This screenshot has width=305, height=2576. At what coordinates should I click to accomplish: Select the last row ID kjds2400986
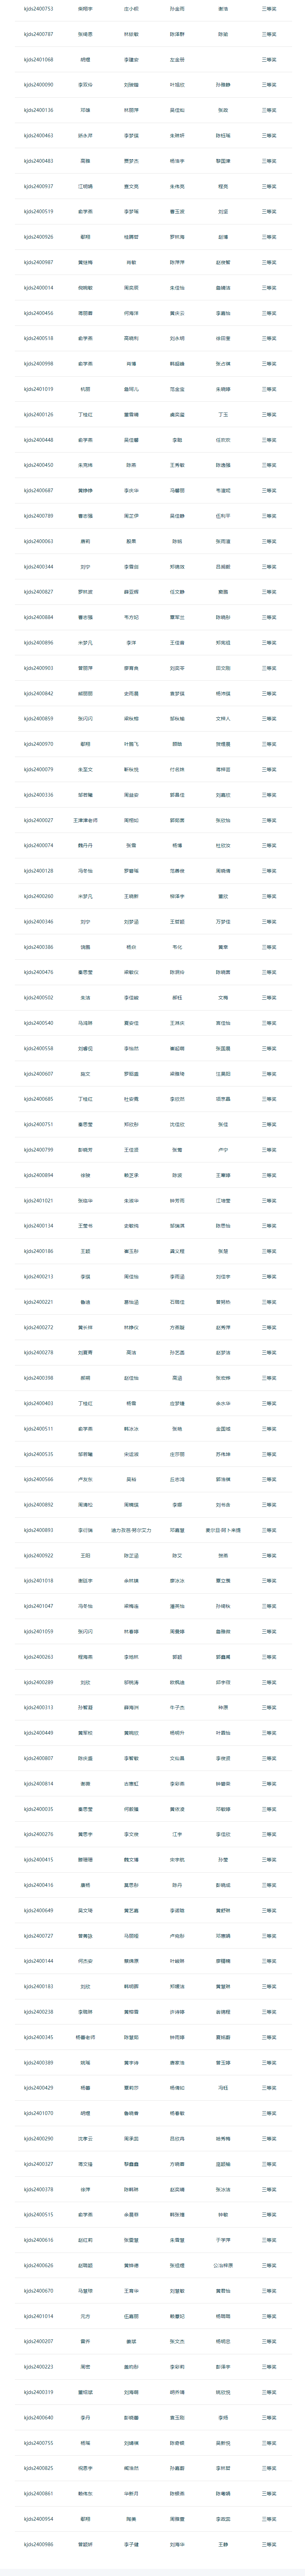(x=38, y=2544)
